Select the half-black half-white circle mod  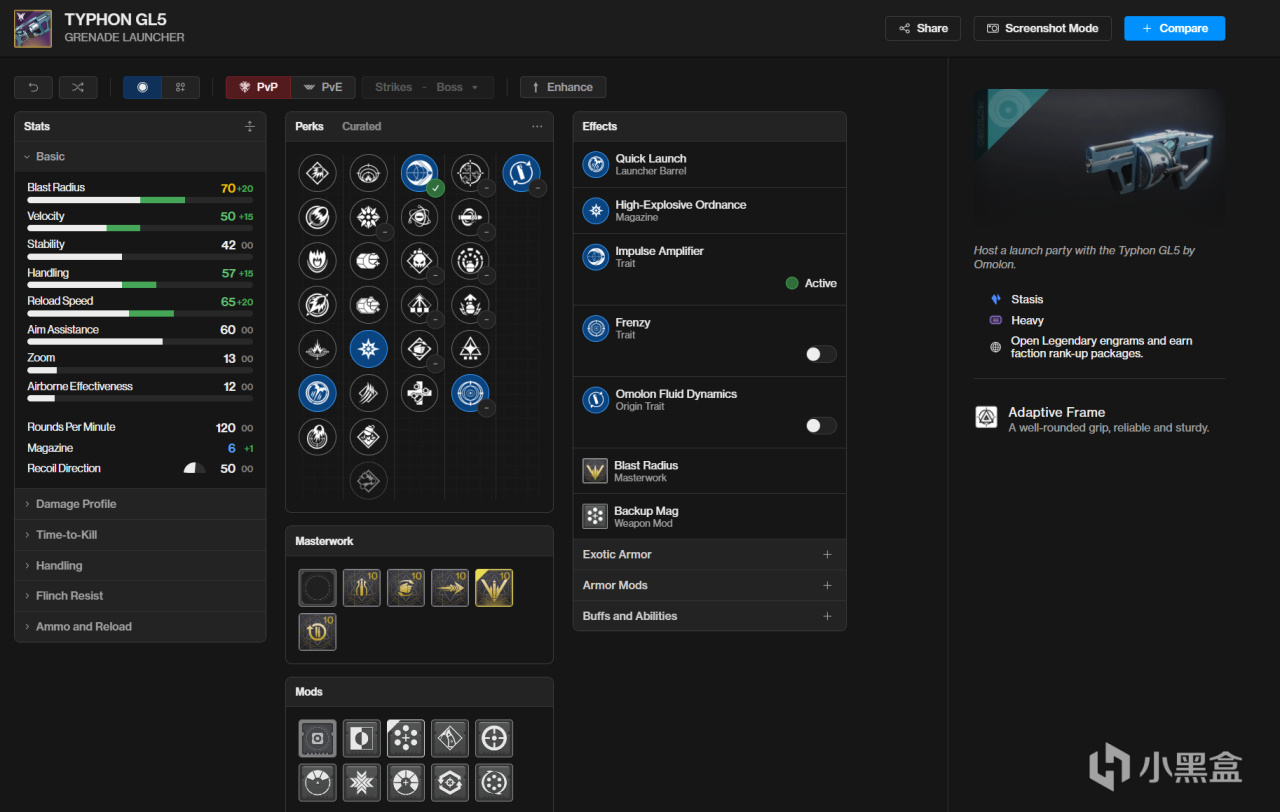click(x=362, y=738)
